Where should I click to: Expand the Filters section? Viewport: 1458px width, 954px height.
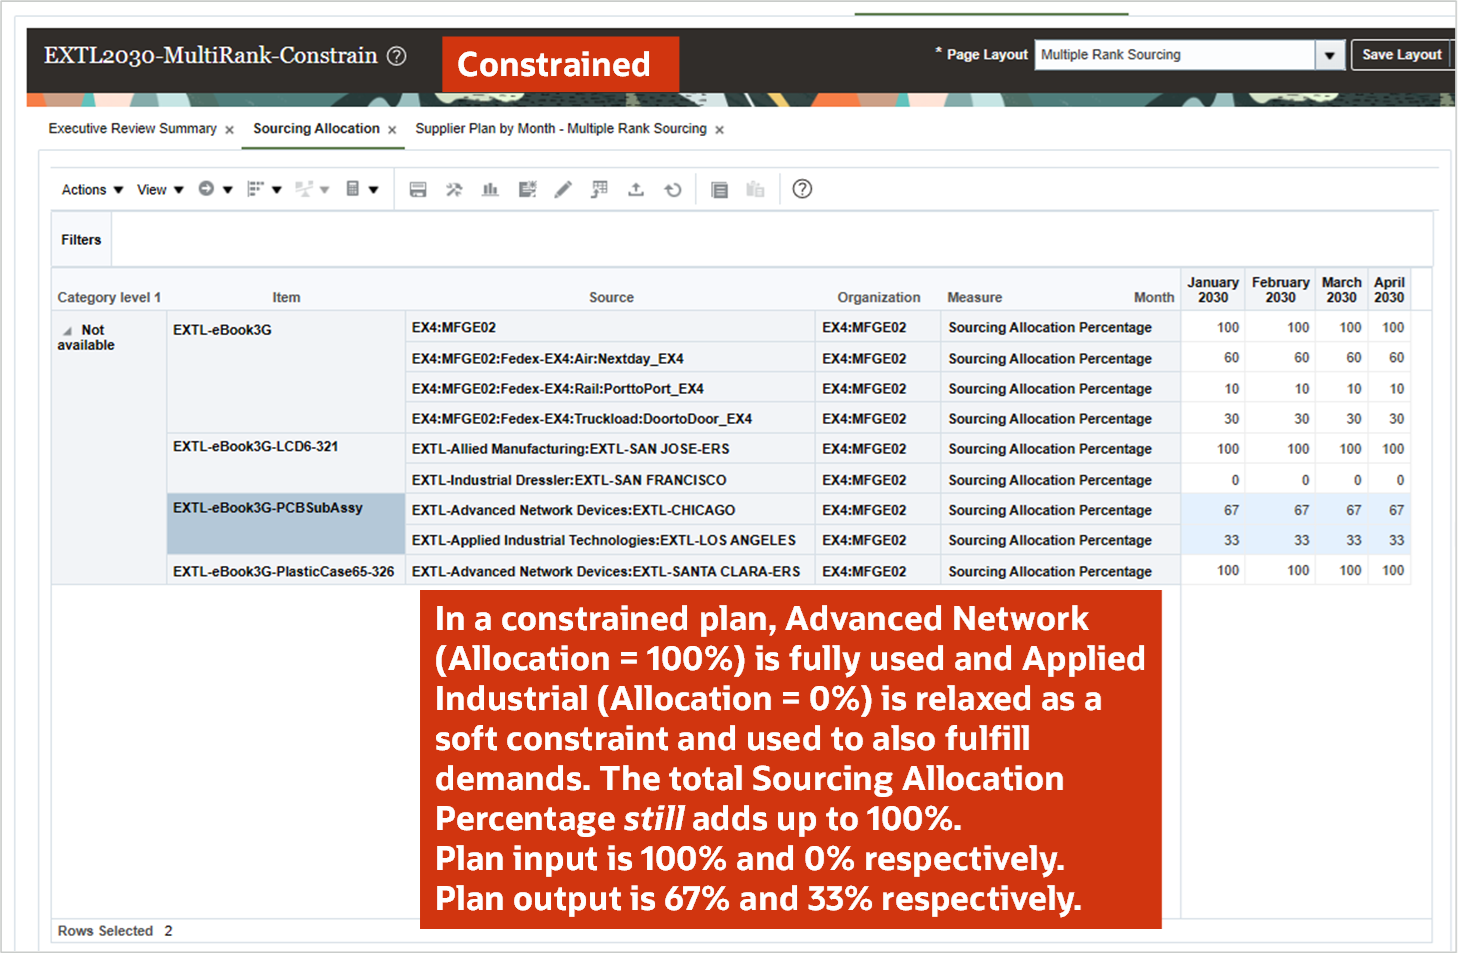pyautogui.click(x=80, y=239)
